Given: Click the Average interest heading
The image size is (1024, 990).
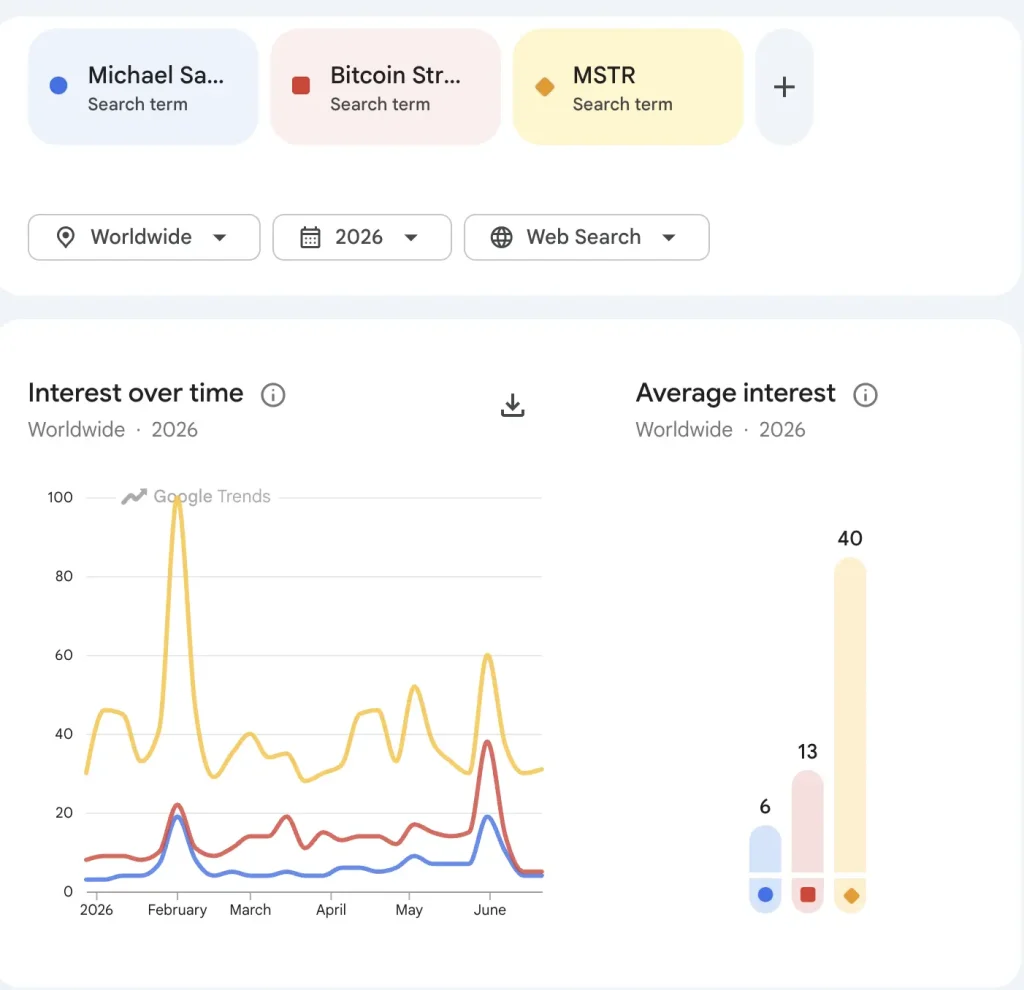Looking at the screenshot, I should [x=735, y=393].
